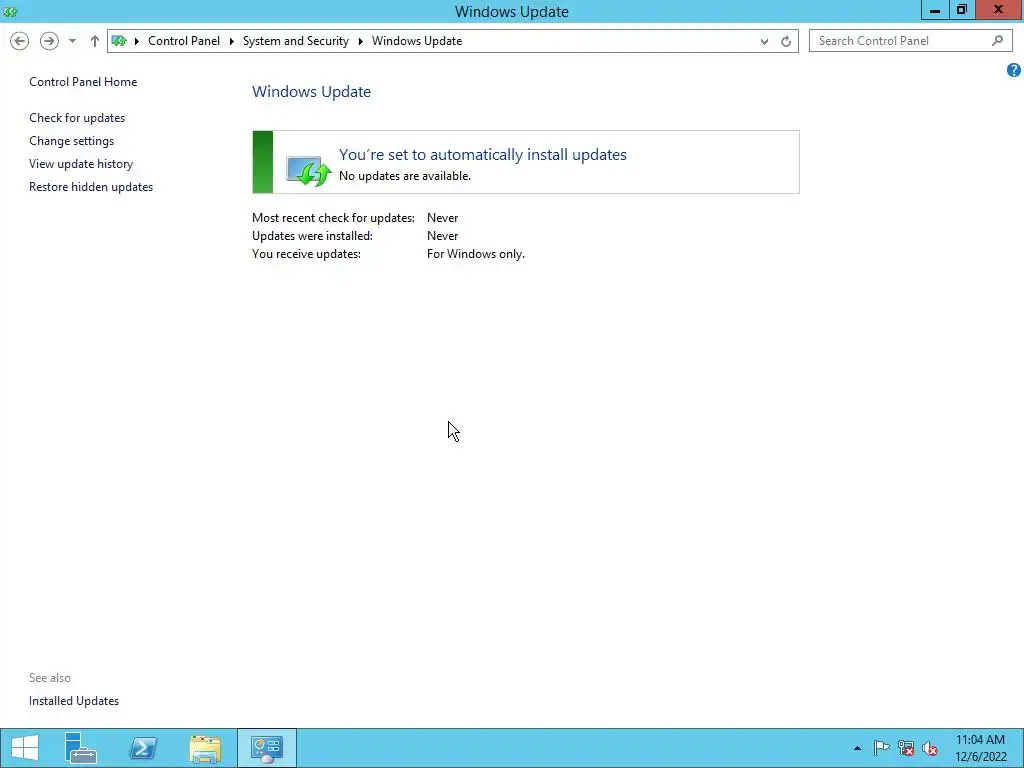Screen dimensions: 1024x768
Task: Click the muted speaker volume icon
Action: coord(930,748)
